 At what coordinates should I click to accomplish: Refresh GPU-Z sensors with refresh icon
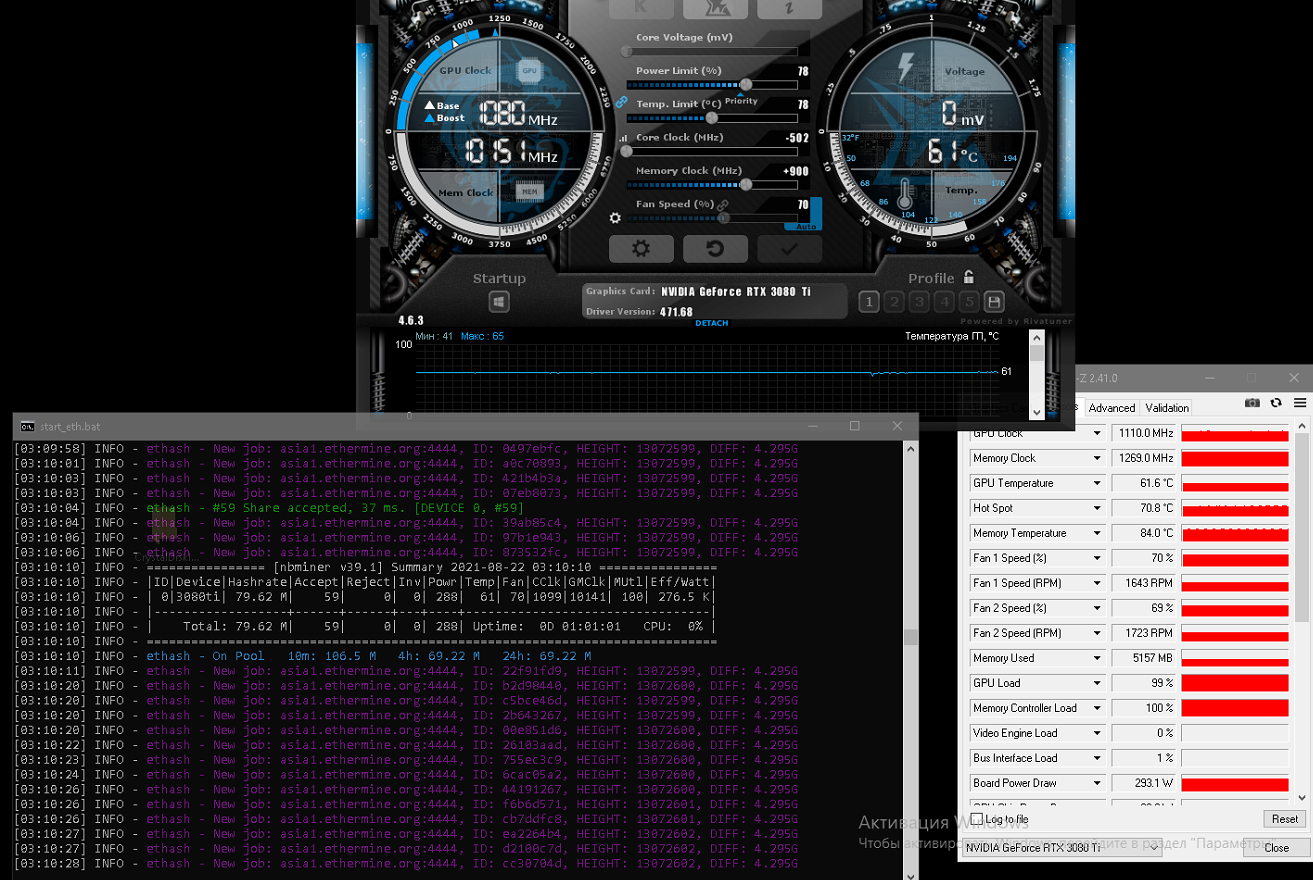[x=1276, y=402]
